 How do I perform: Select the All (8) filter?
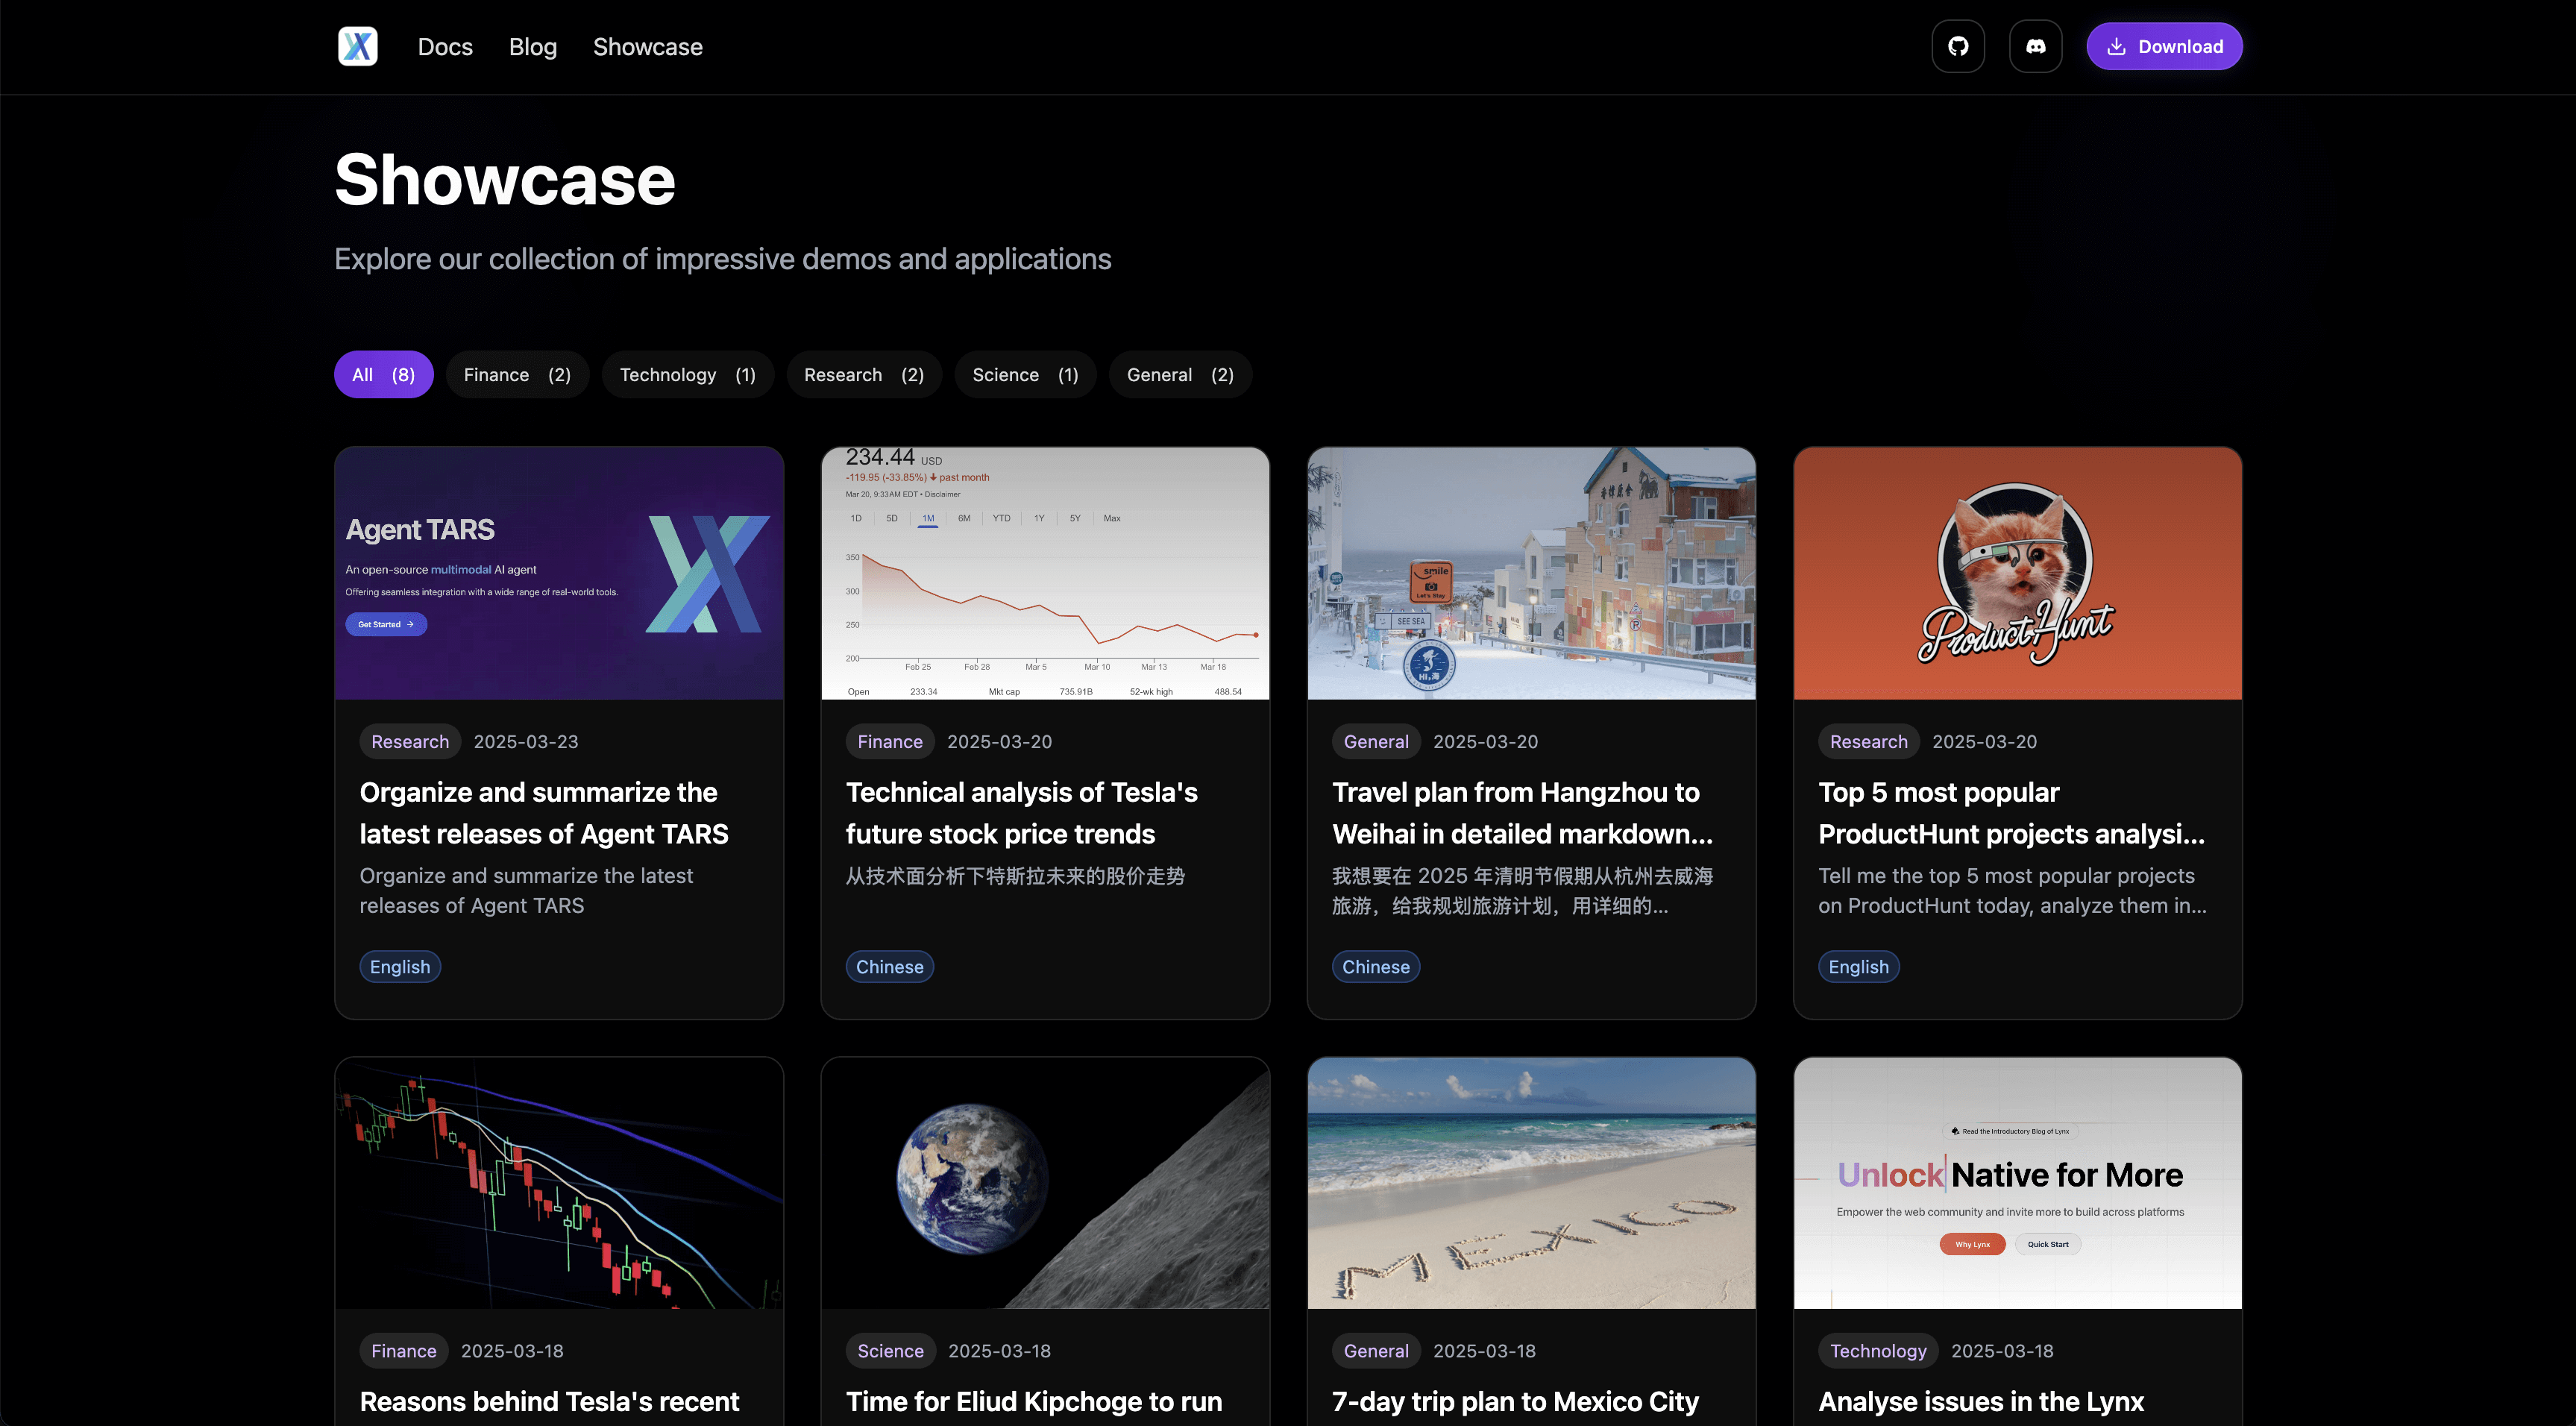[x=383, y=374]
